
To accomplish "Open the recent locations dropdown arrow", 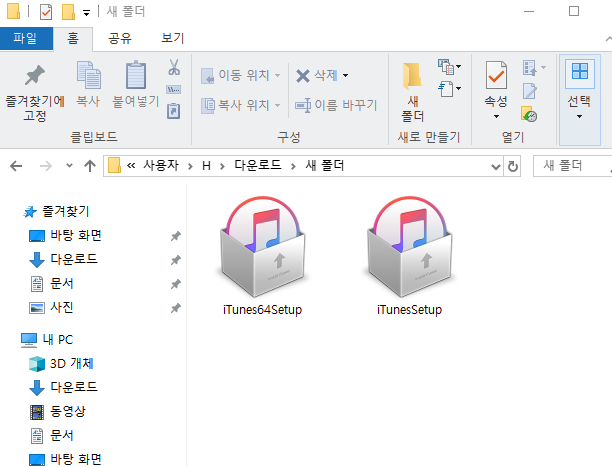I will (69, 166).
